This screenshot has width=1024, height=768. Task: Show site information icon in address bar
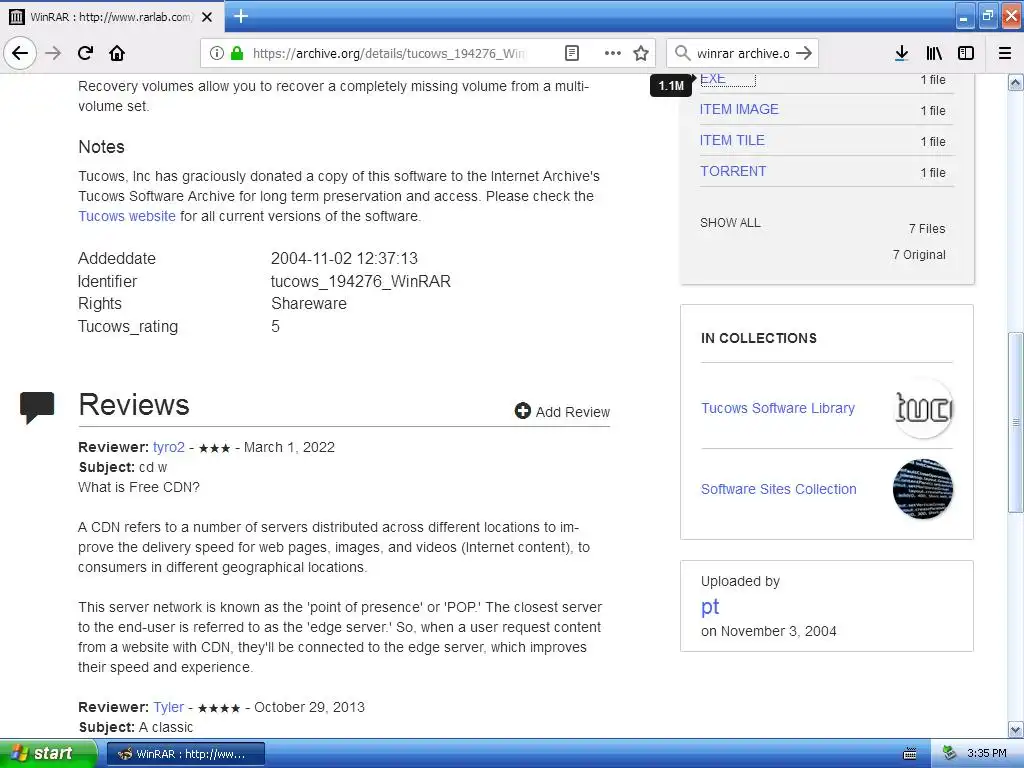click(x=216, y=53)
